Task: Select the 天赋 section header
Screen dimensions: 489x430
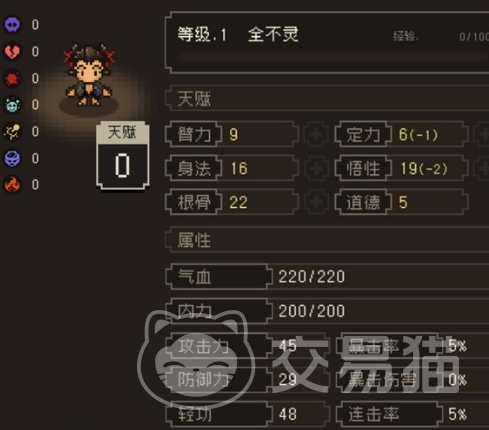Action: [x=328, y=99]
